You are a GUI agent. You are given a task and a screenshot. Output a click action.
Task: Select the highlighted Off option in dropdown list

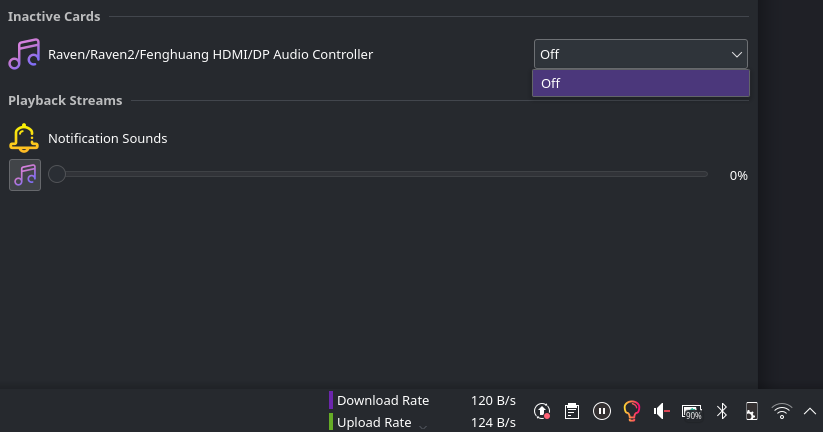click(640, 83)
